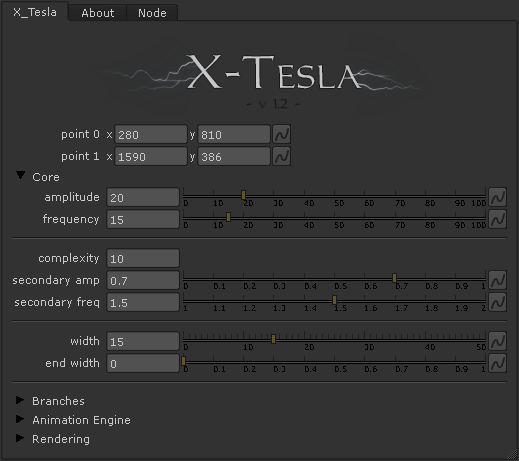This screenshot has height=461, width=519.
Task: Click the complexity value field
Action: pos(143,258)
